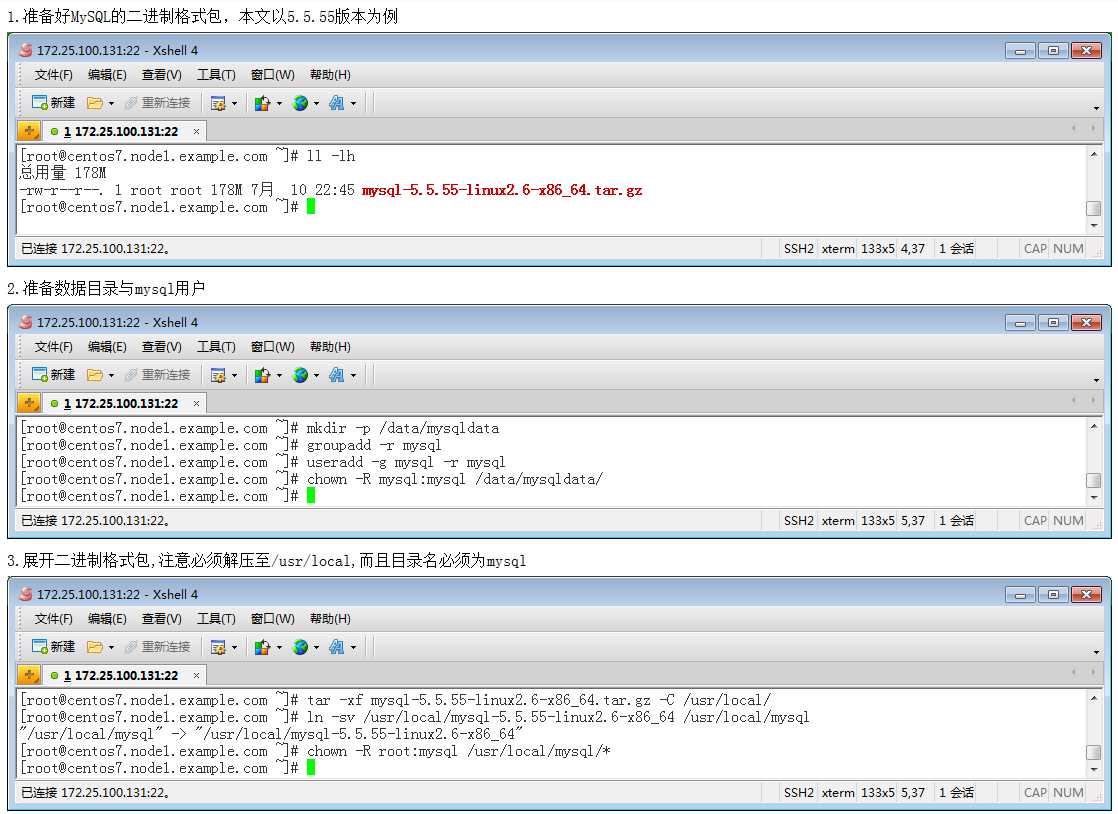Click toolbar overflow arrow in step 3 window
The height and width of the screenshot is (814, 1118).
[1096, 652]
